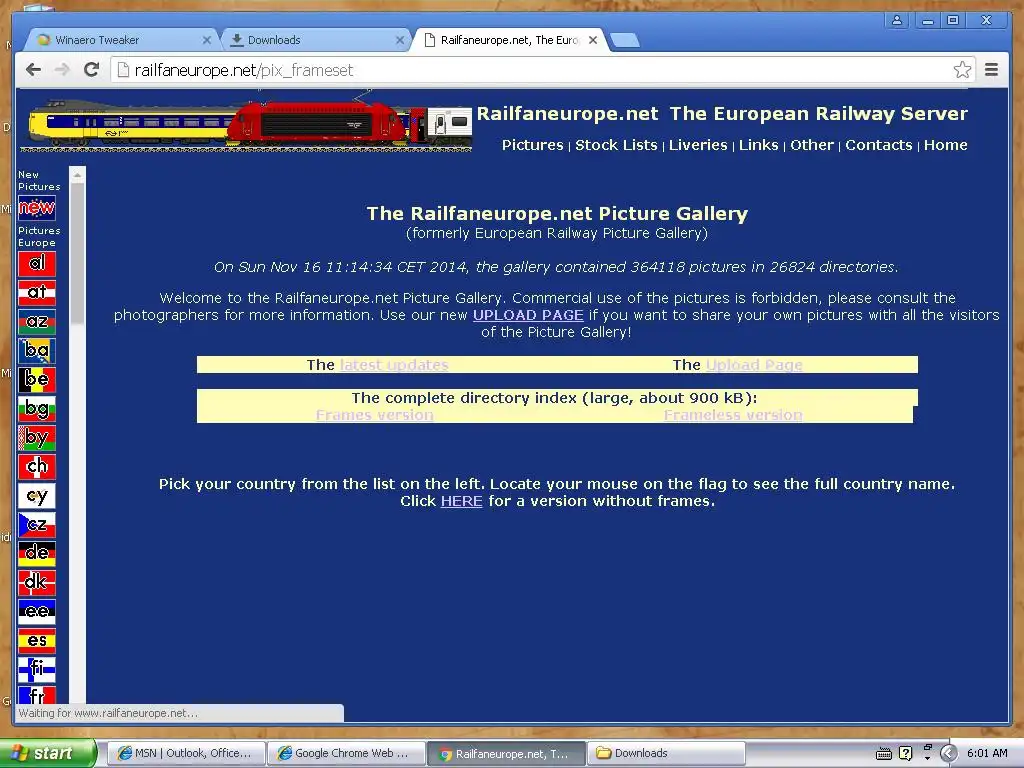Open the Other menu link
This screenshot has height=768, width=1024.
point(812,145)
